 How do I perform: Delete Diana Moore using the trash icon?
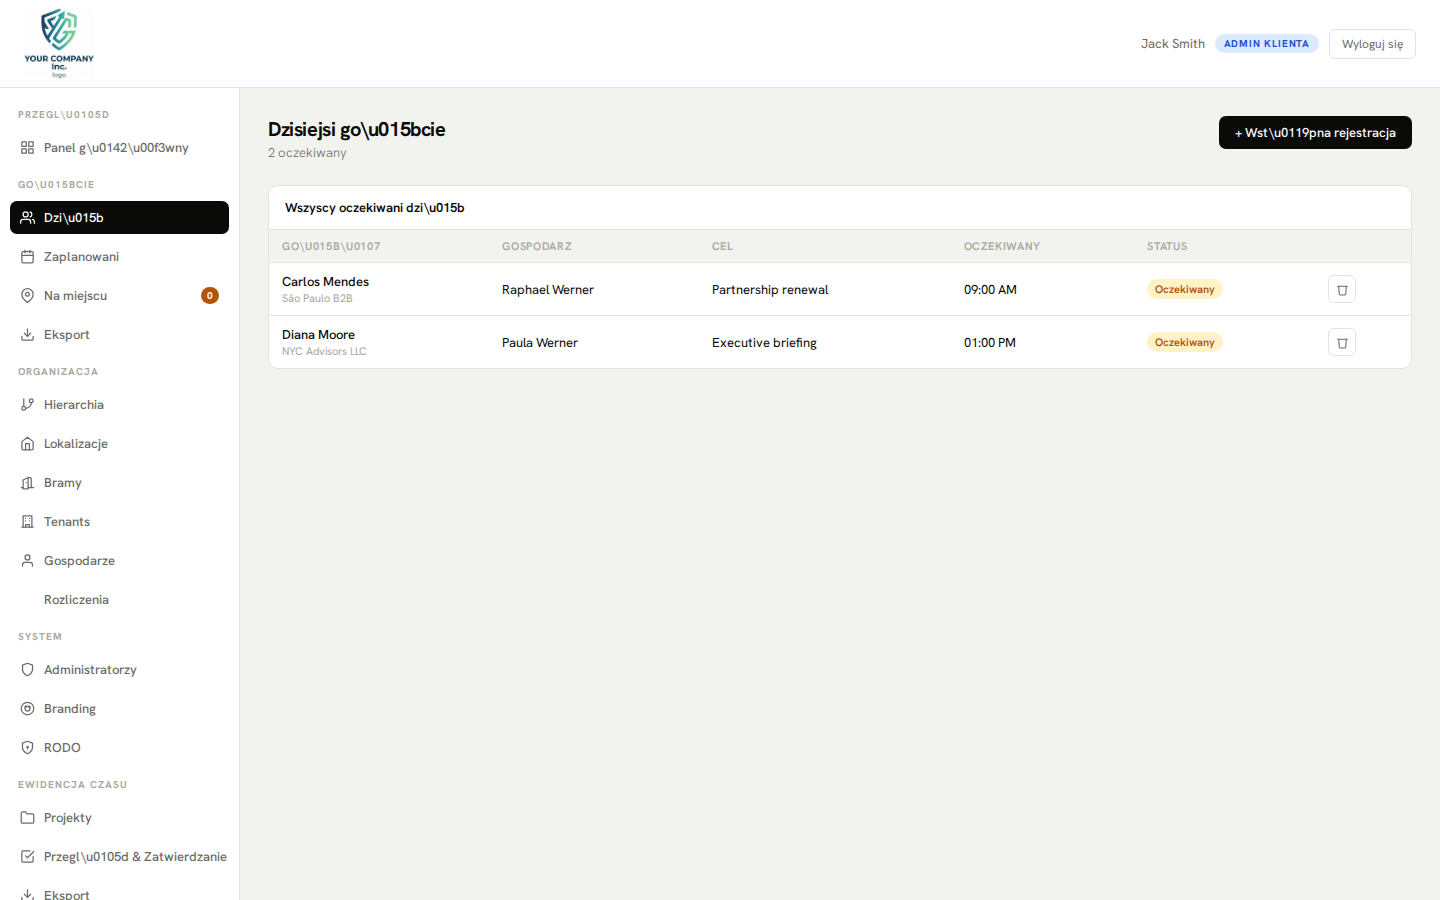(1341, 342)
